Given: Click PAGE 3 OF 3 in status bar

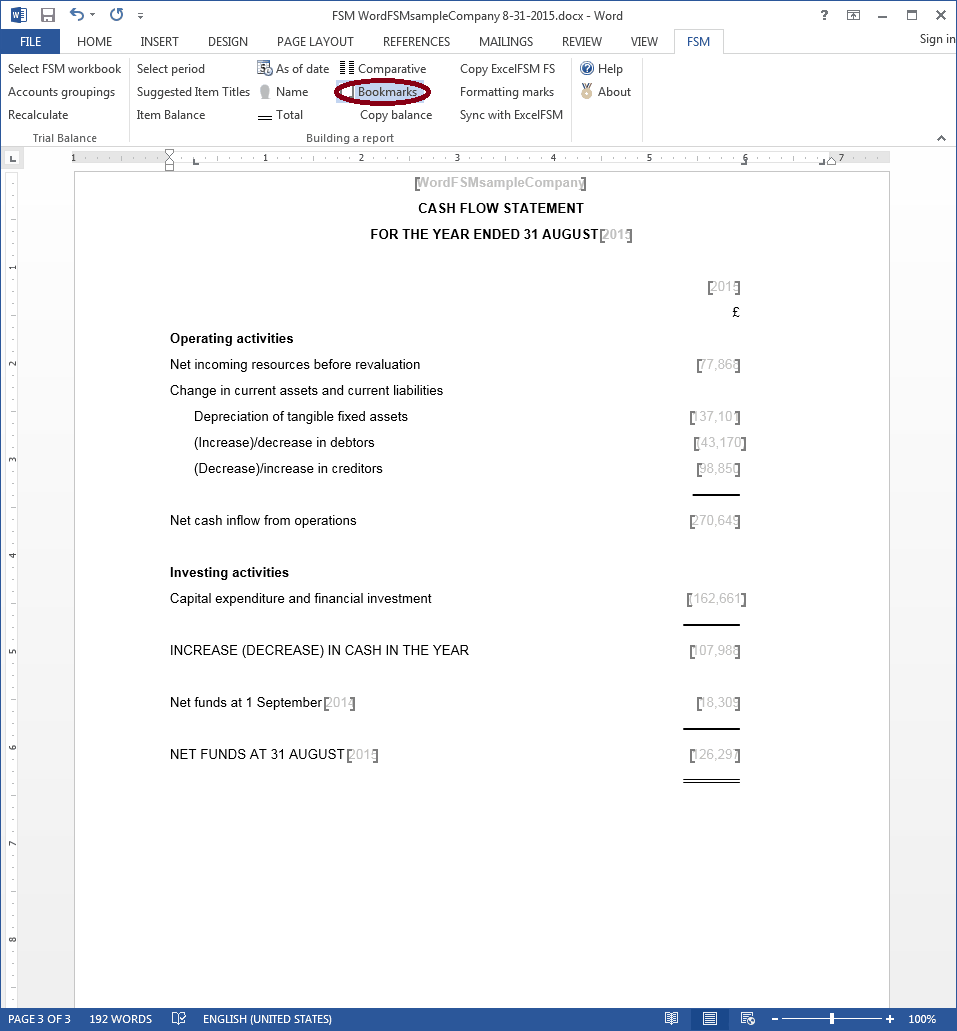Looking at the screenshot, I should tap(39, 1019).
